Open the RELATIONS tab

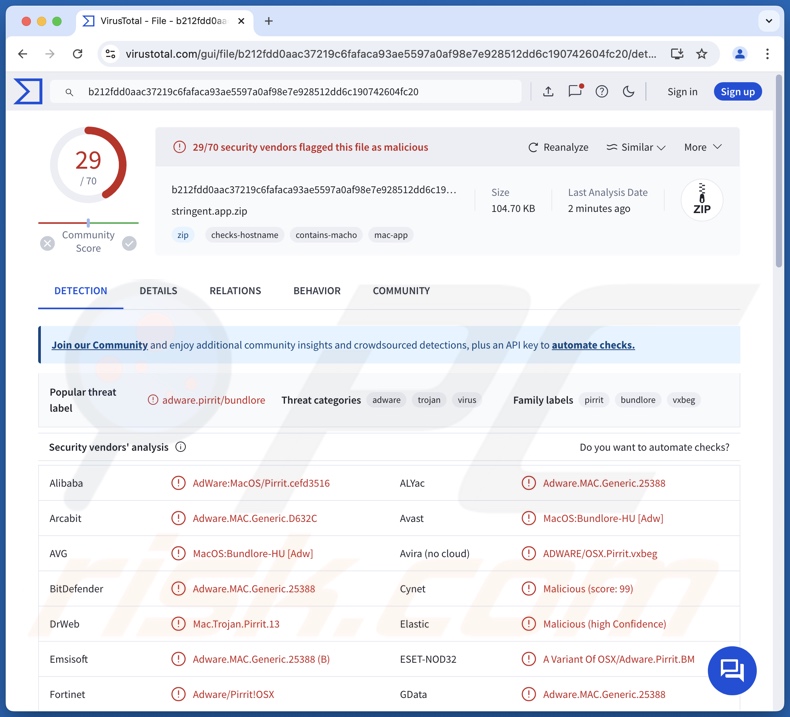click(235, 291)
